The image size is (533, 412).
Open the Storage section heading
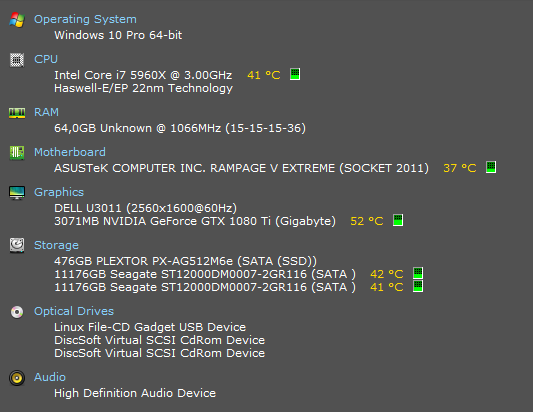click(56, 245)
